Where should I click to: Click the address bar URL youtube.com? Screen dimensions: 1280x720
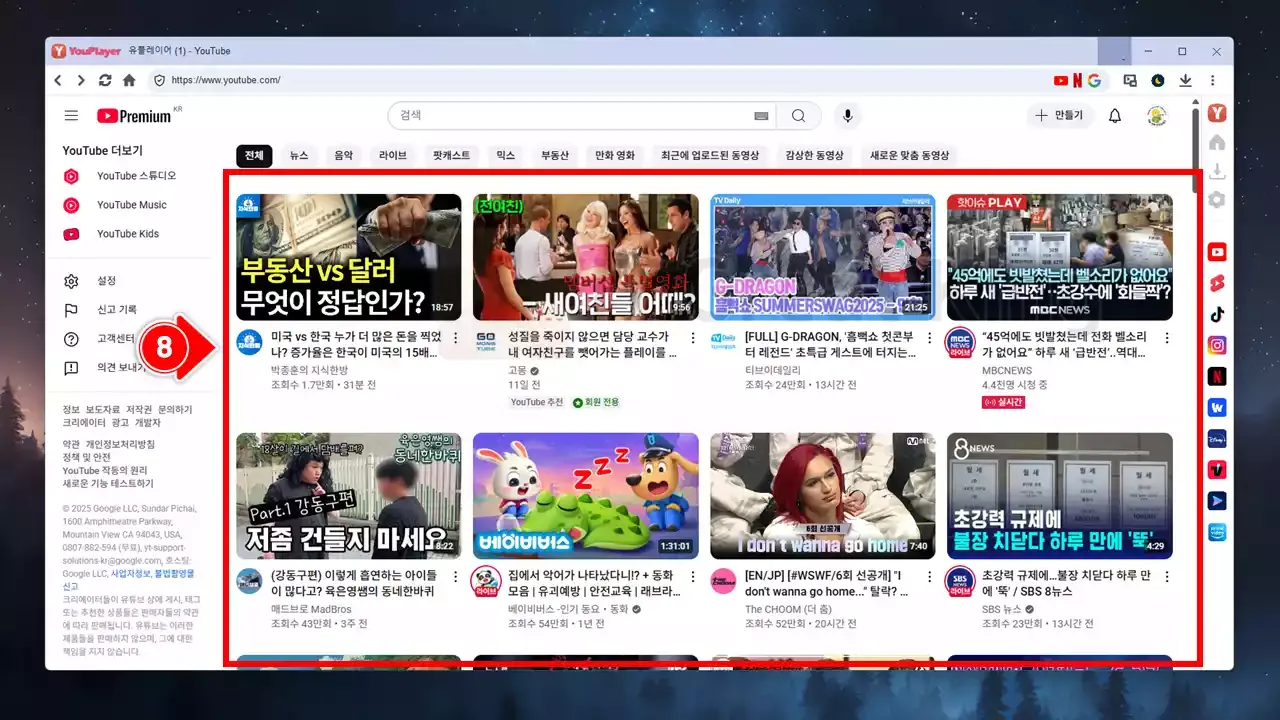pos(226,80)
